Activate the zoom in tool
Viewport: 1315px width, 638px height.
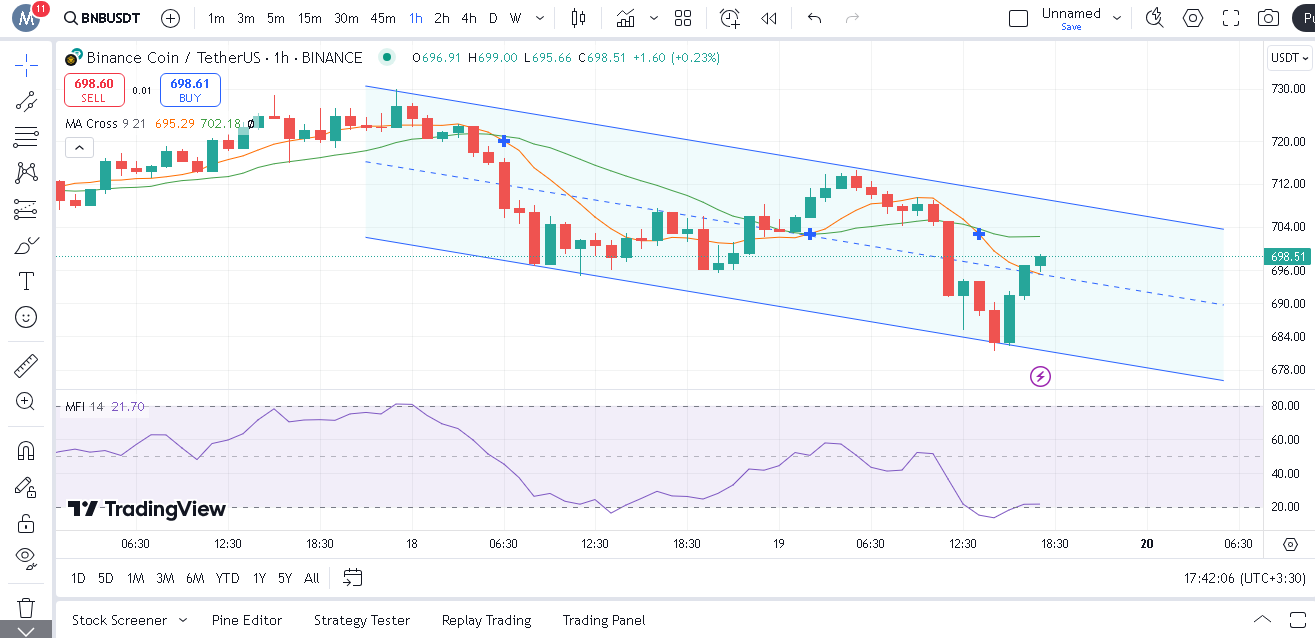tap(26, 402)
